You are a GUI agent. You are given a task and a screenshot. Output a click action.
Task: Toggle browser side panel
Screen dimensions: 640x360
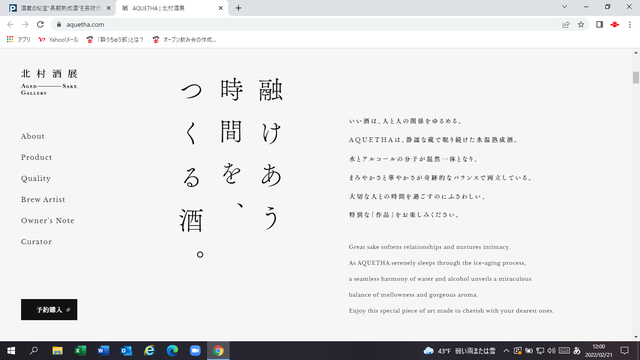click(x=599, y=24)
